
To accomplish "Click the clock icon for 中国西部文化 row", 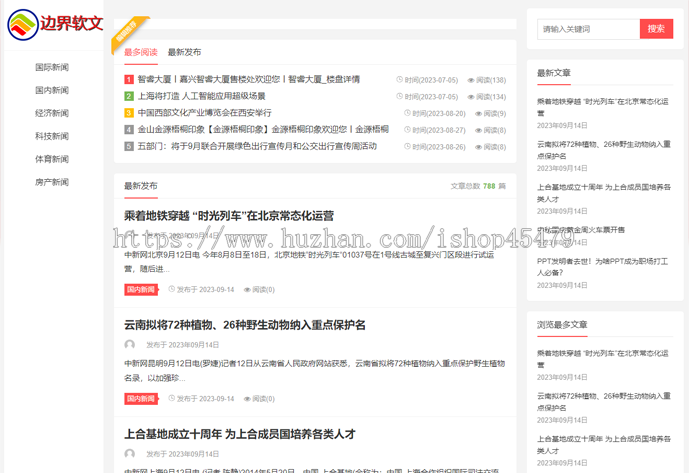I will pos(407,113).
